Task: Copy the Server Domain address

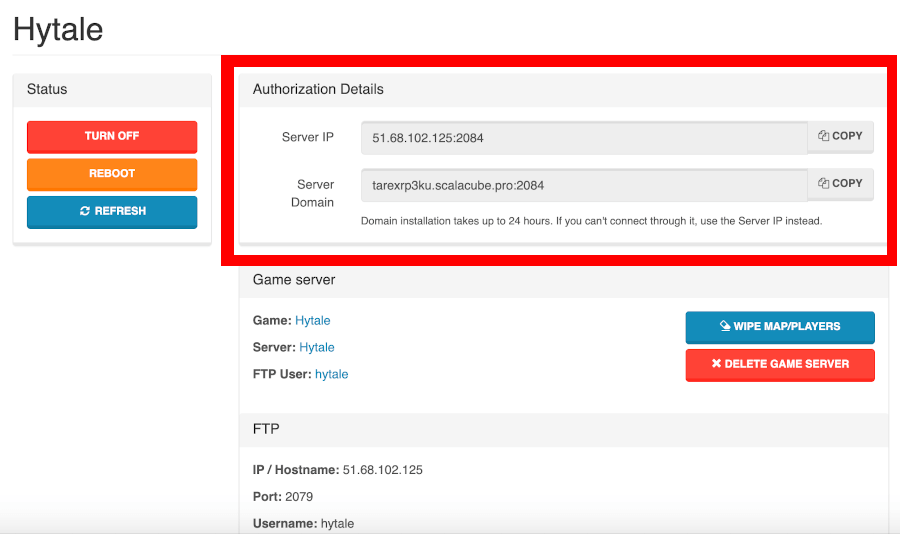Action: [x=840, y=184]
